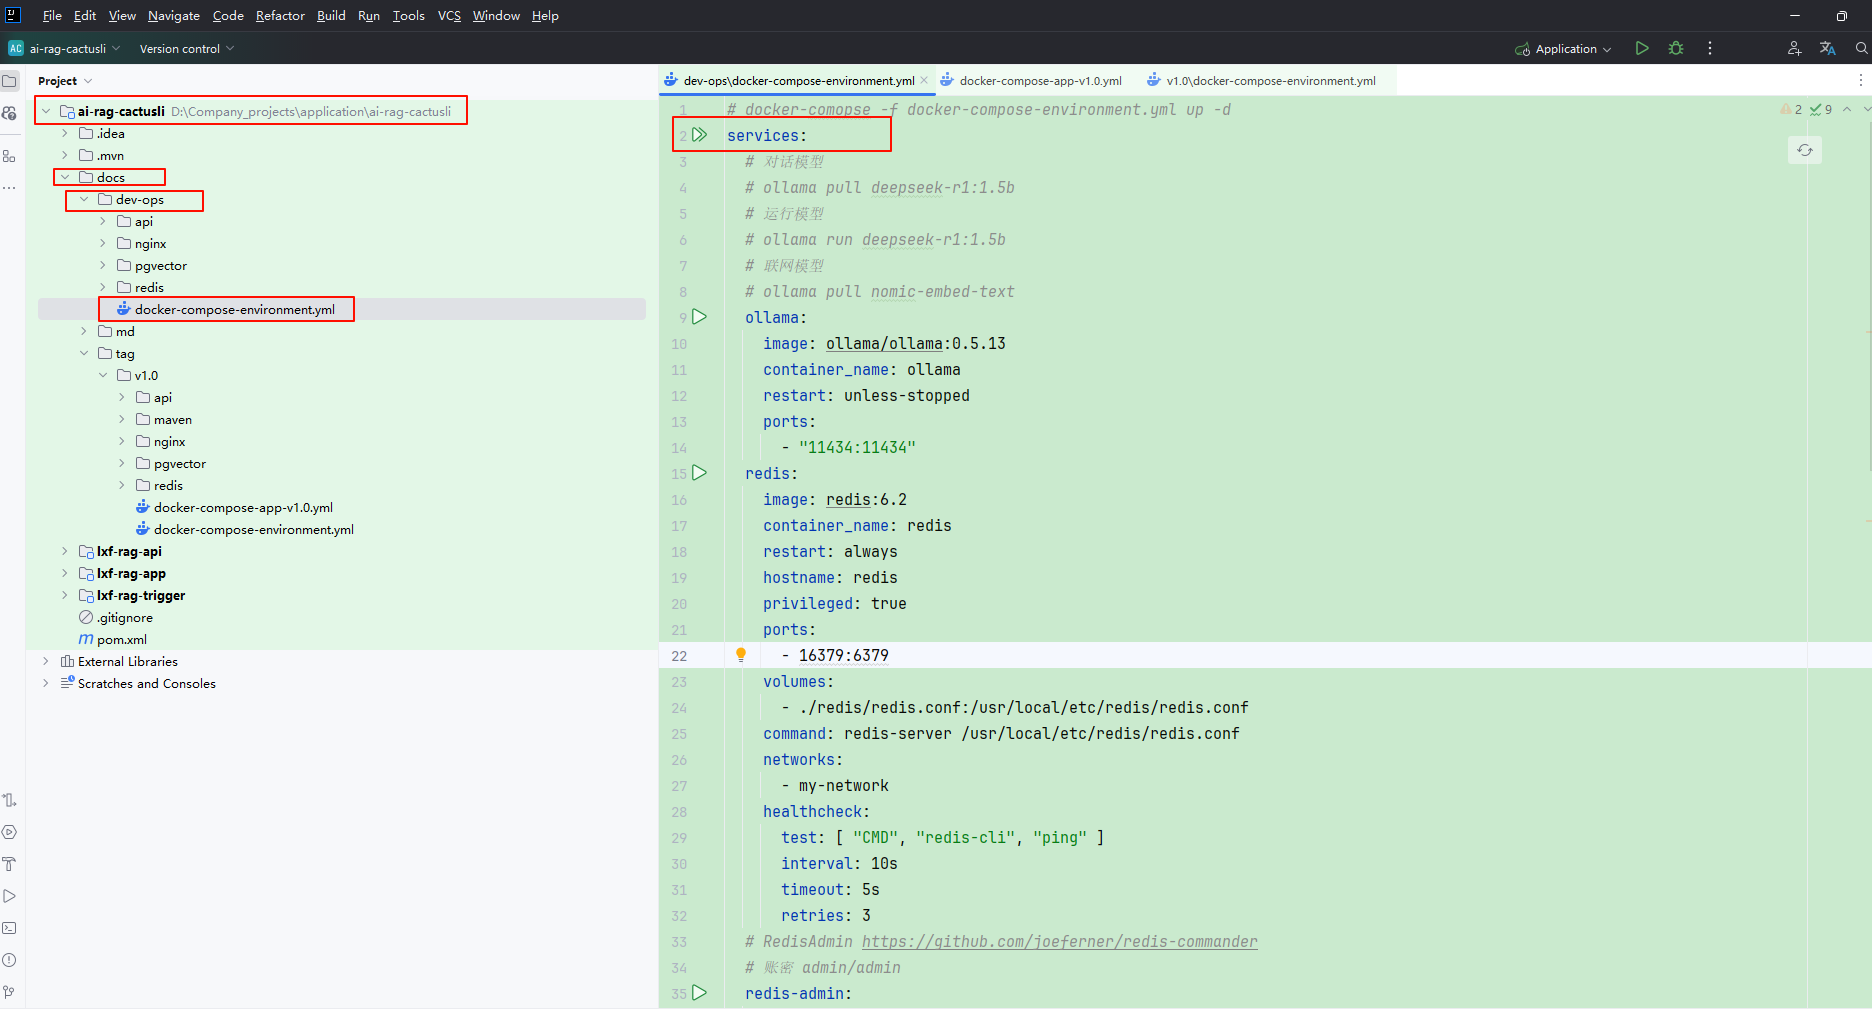This screenshot has height=1009, width=1872.
Task: Open the Refactor menu
Action: point(280,16)
